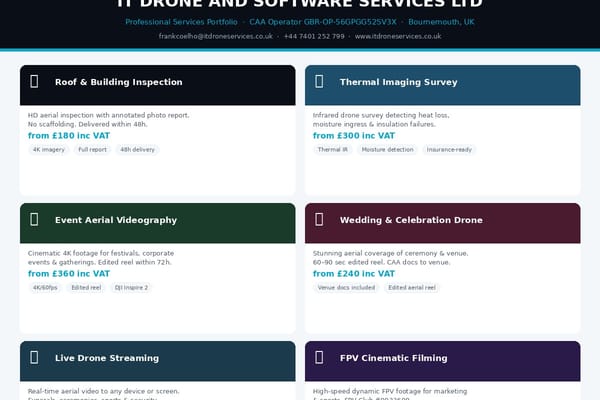Select the Live Drone Streaming heading

107,358
